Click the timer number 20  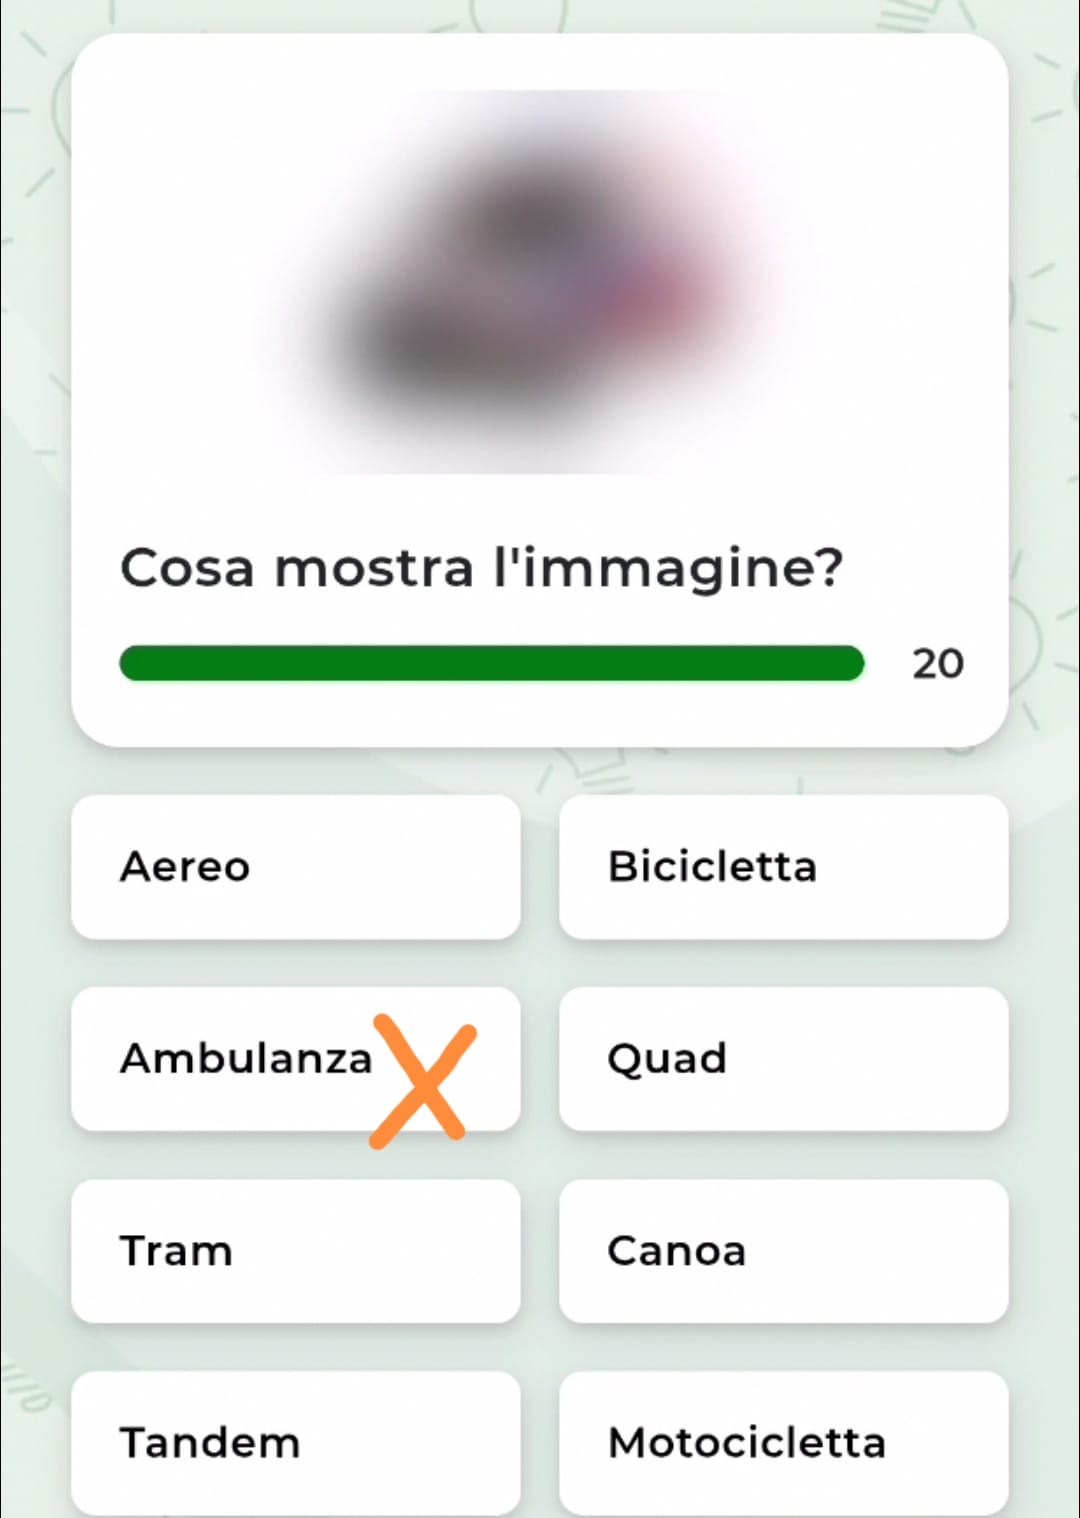(937, 664)
